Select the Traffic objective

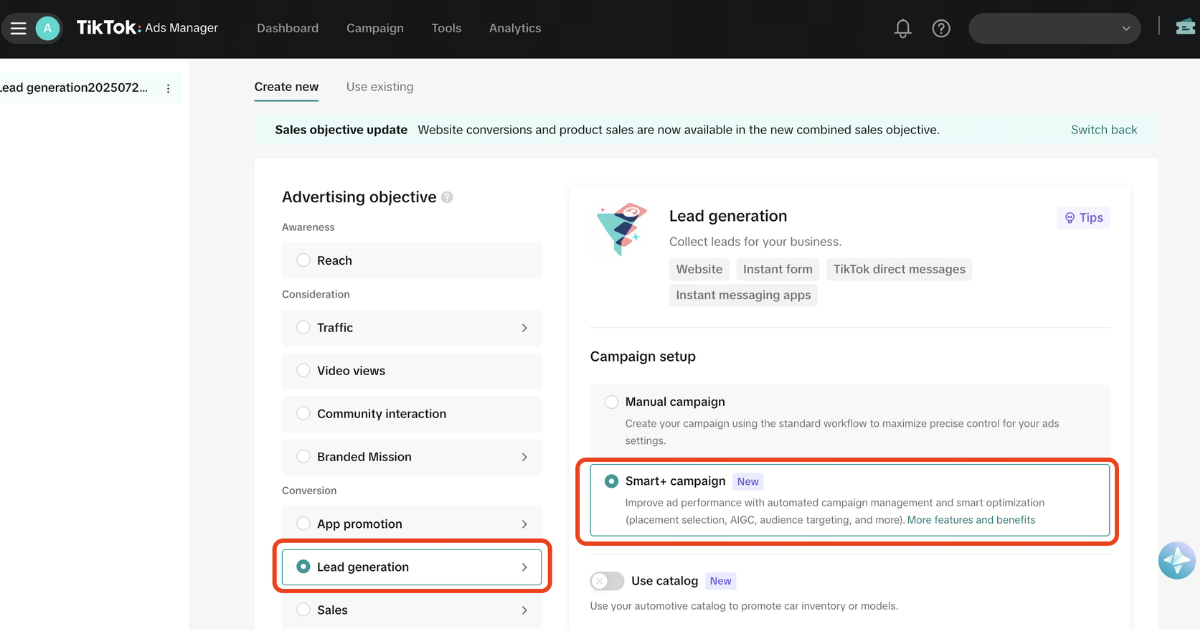coord(412,327)
